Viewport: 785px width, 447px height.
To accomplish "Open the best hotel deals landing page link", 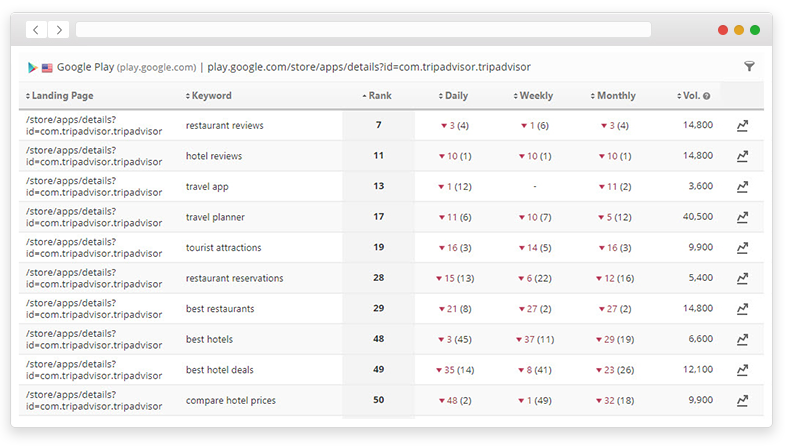I will [92, 370].
